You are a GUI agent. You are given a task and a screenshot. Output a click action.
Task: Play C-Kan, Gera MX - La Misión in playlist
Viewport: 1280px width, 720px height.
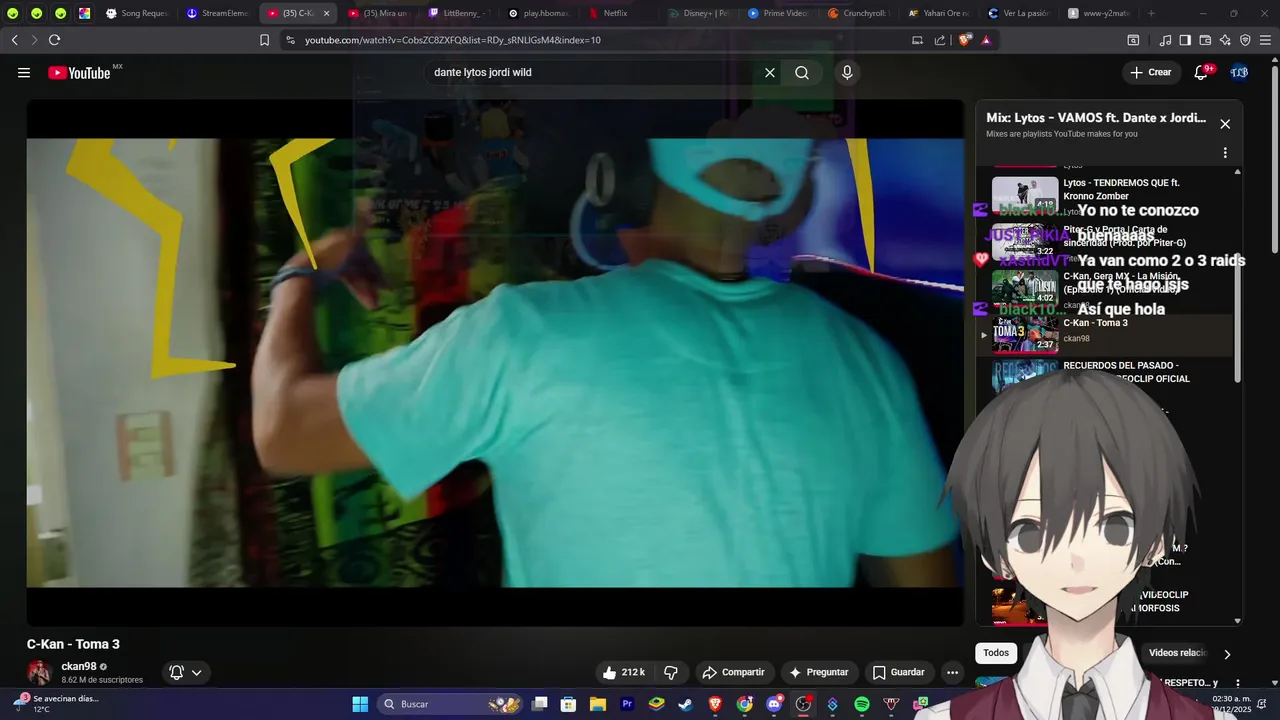coord(1105,289)
